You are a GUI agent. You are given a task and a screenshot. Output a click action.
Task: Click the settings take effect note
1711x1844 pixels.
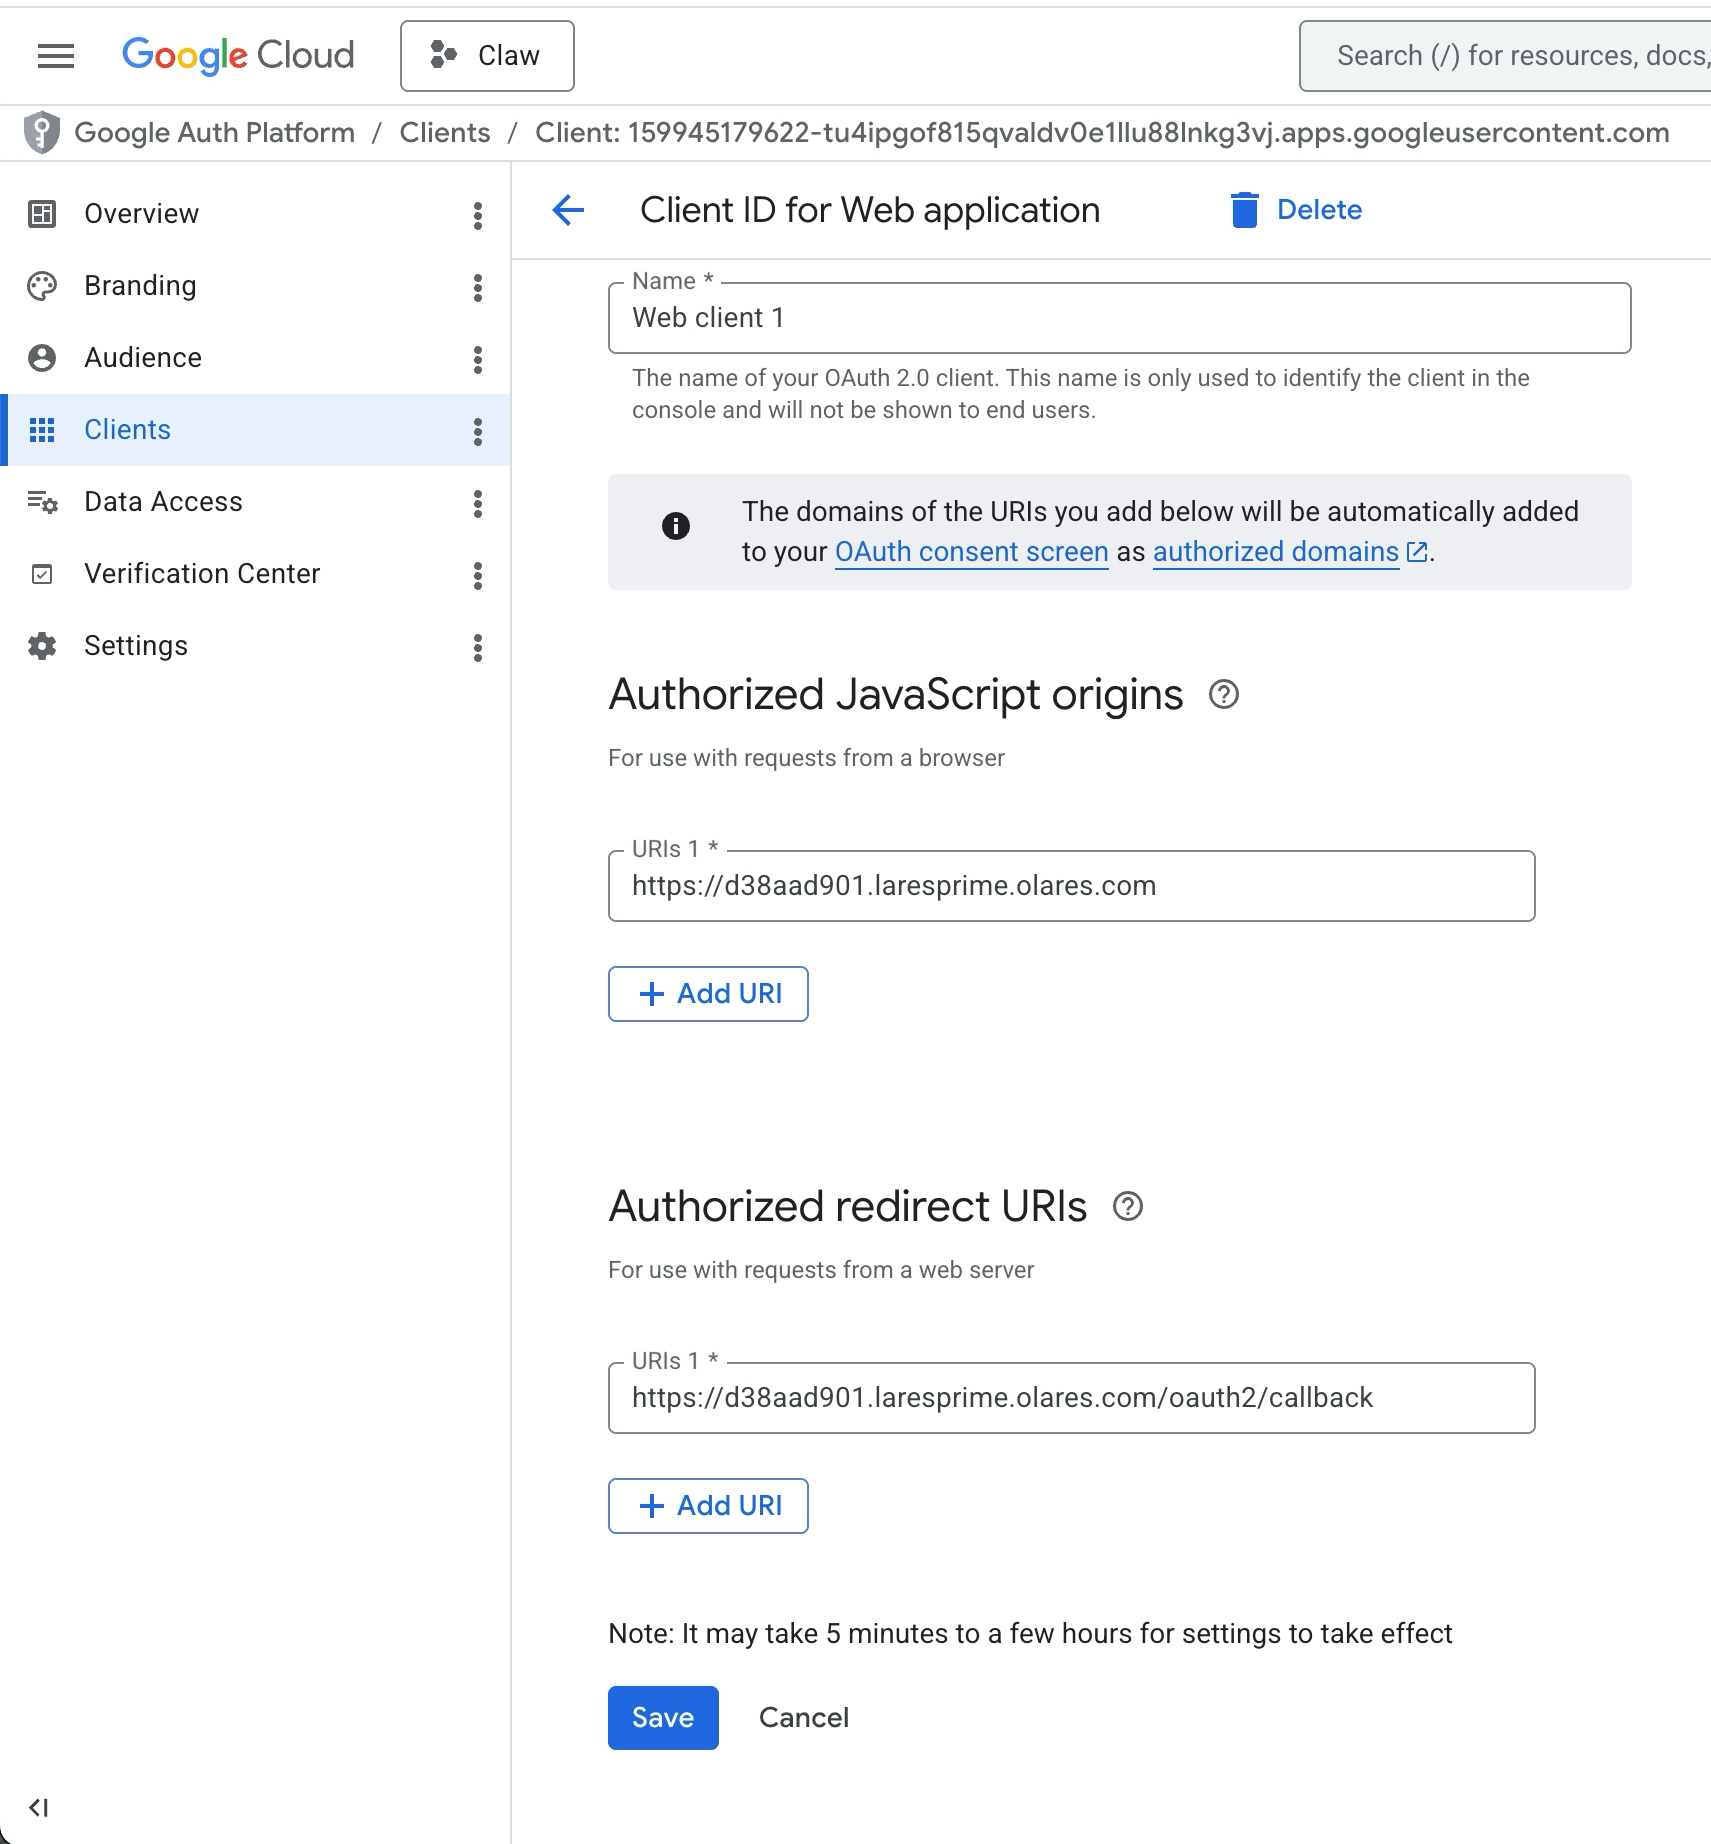[1030, 1634]
